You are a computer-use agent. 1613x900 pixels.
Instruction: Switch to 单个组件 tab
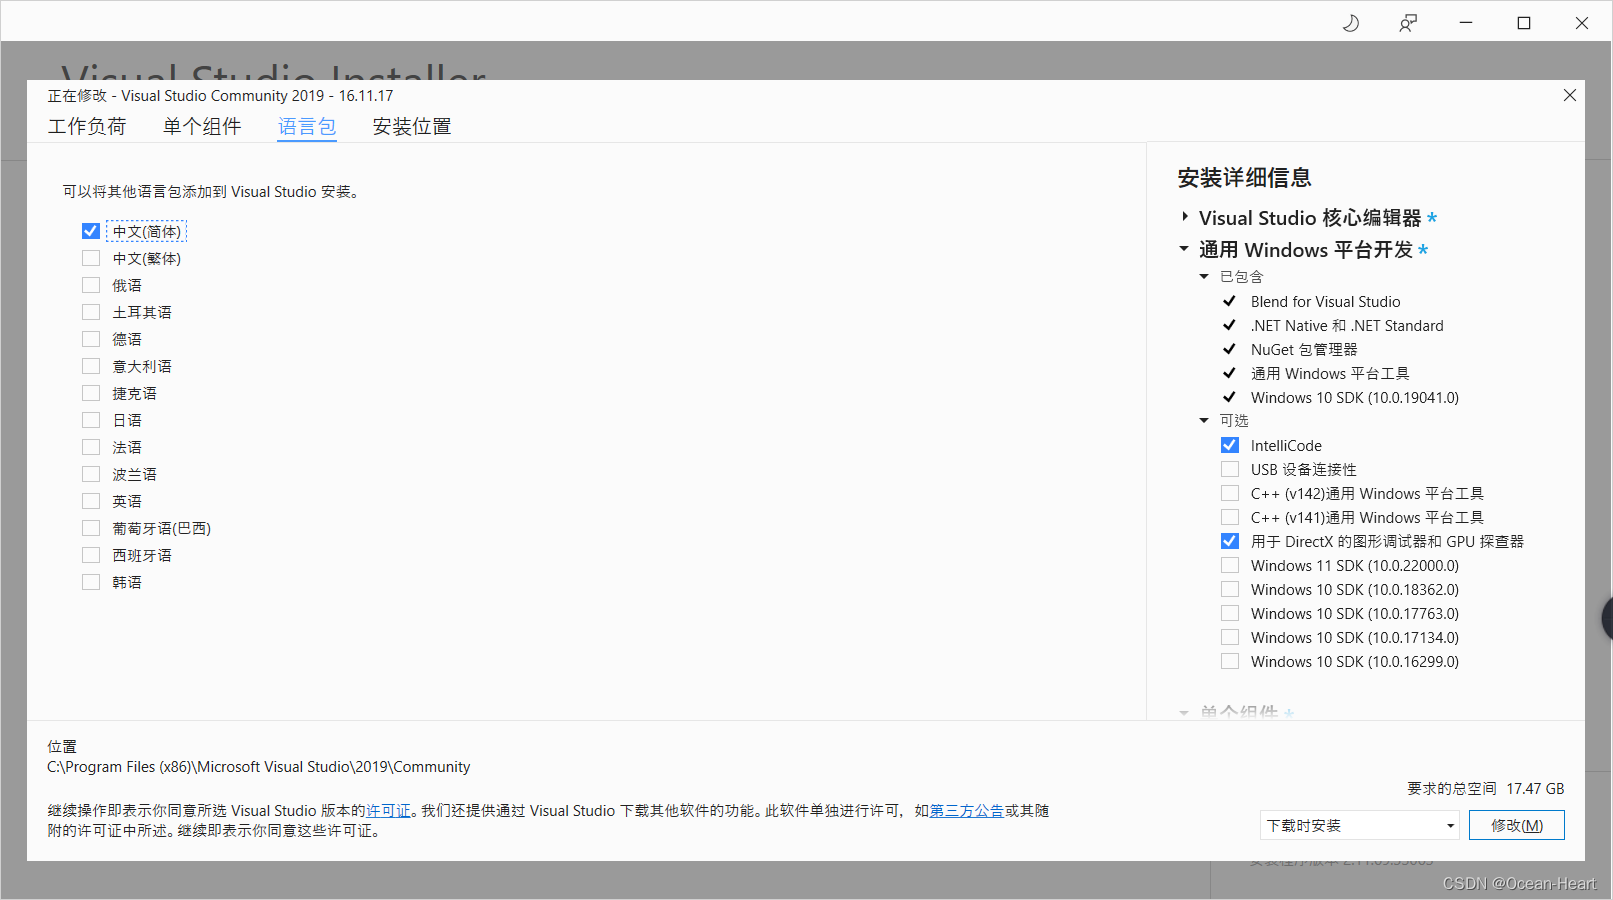[x=202, y=127]
